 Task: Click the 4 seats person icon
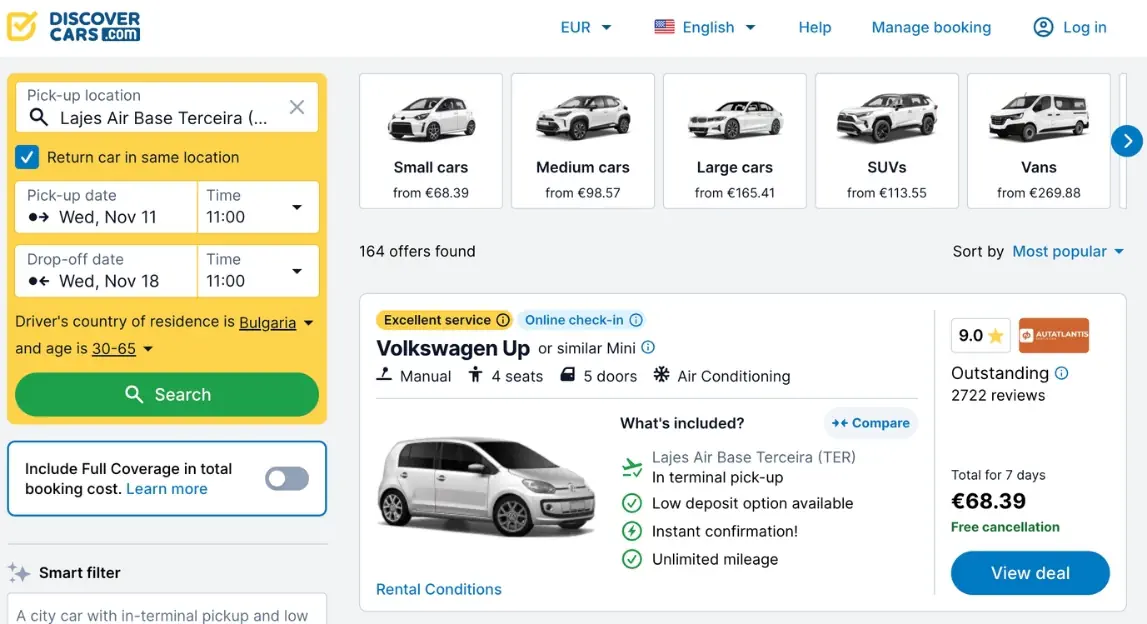pos(475,375)
